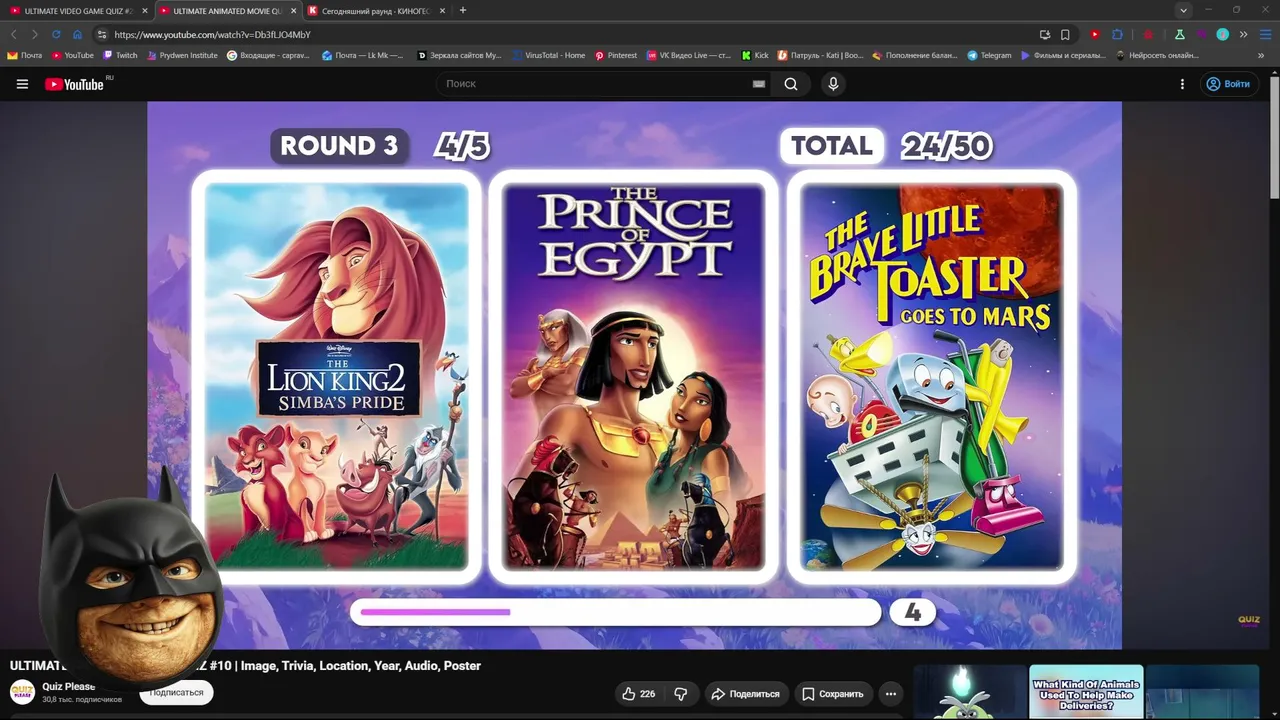The image size is (1280, 720).
Task: Open the Почта bookmark
Action: point(25,55)
